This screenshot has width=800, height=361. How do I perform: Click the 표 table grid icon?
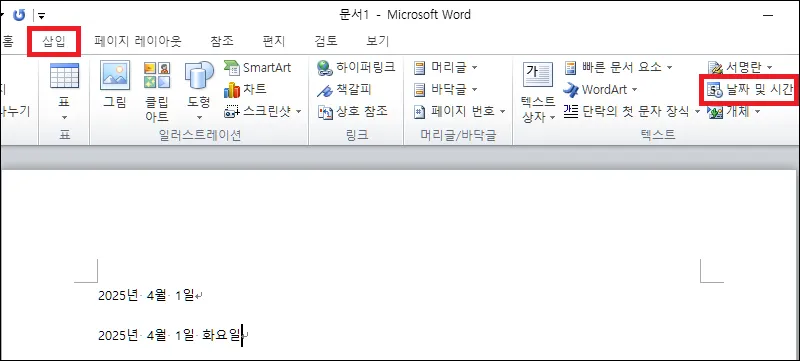pos(64,75)
